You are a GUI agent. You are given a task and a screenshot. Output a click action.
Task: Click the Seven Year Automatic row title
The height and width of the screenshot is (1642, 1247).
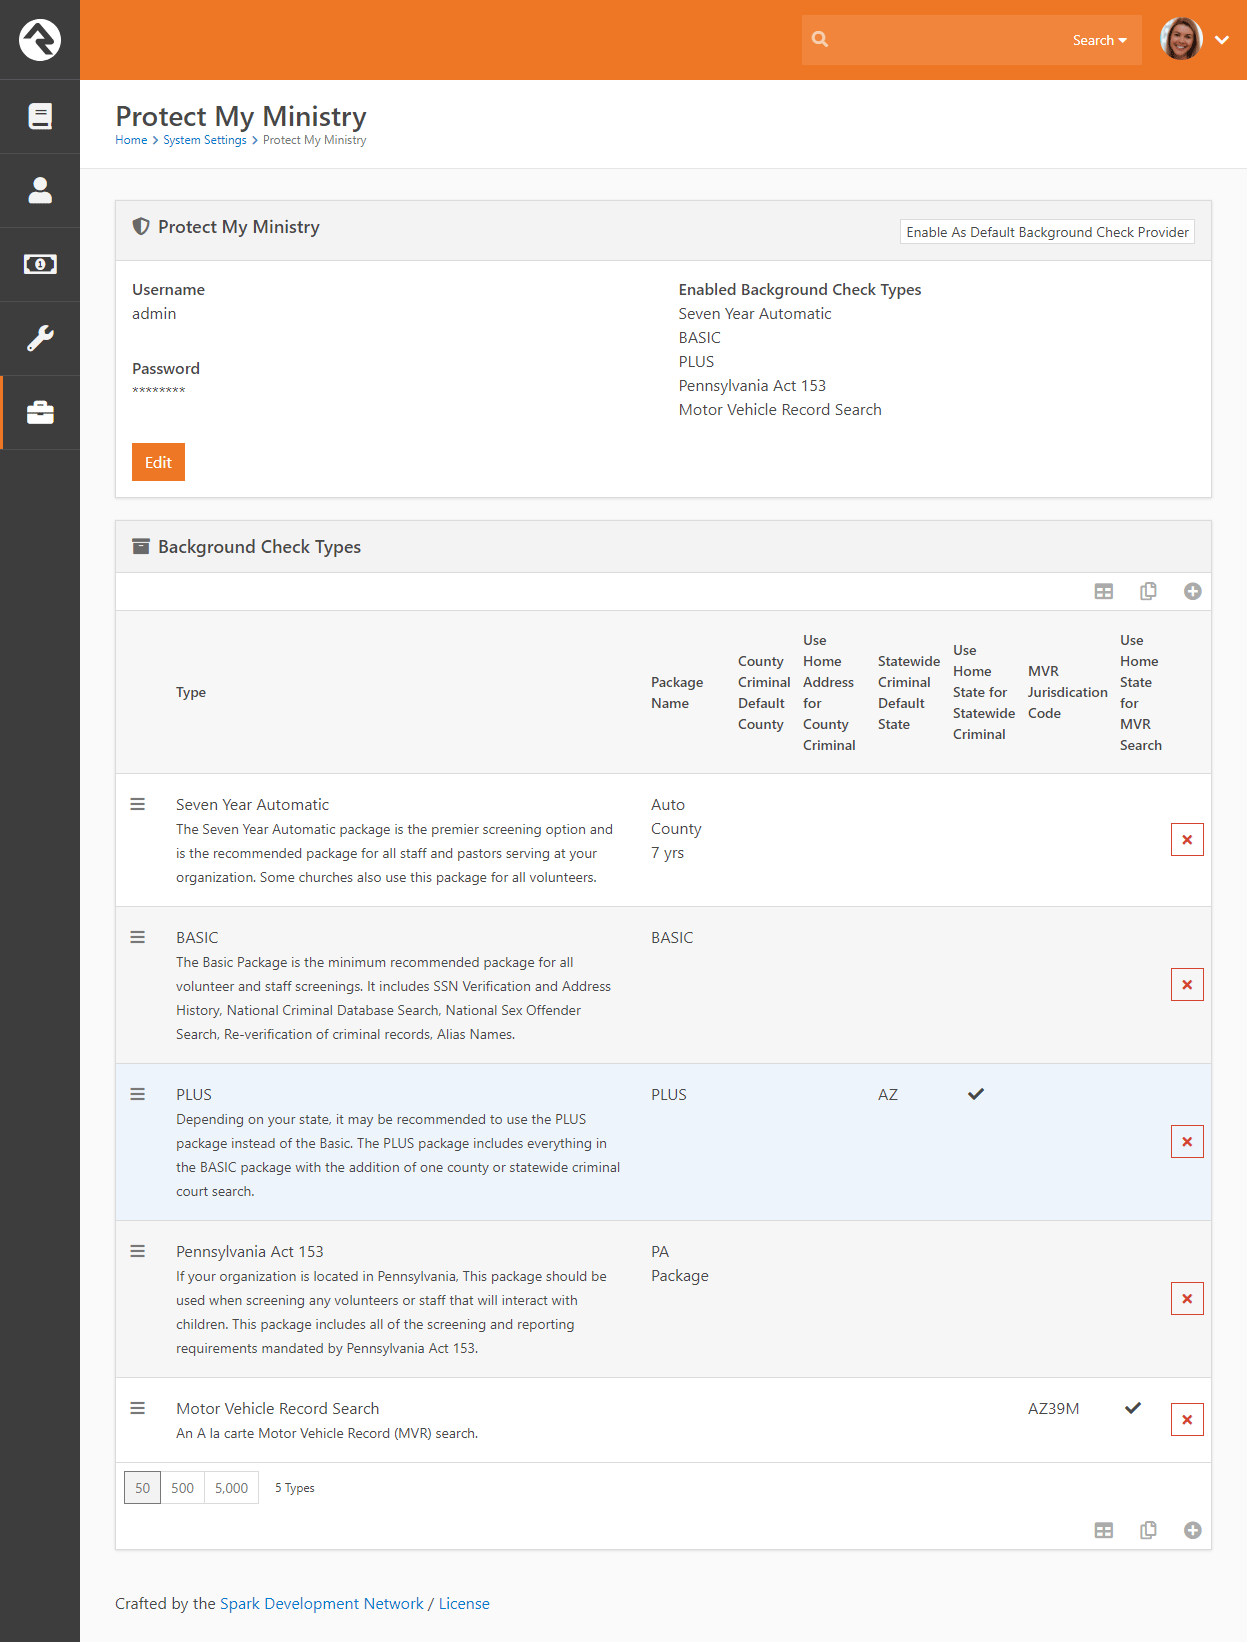click(252, 804)
